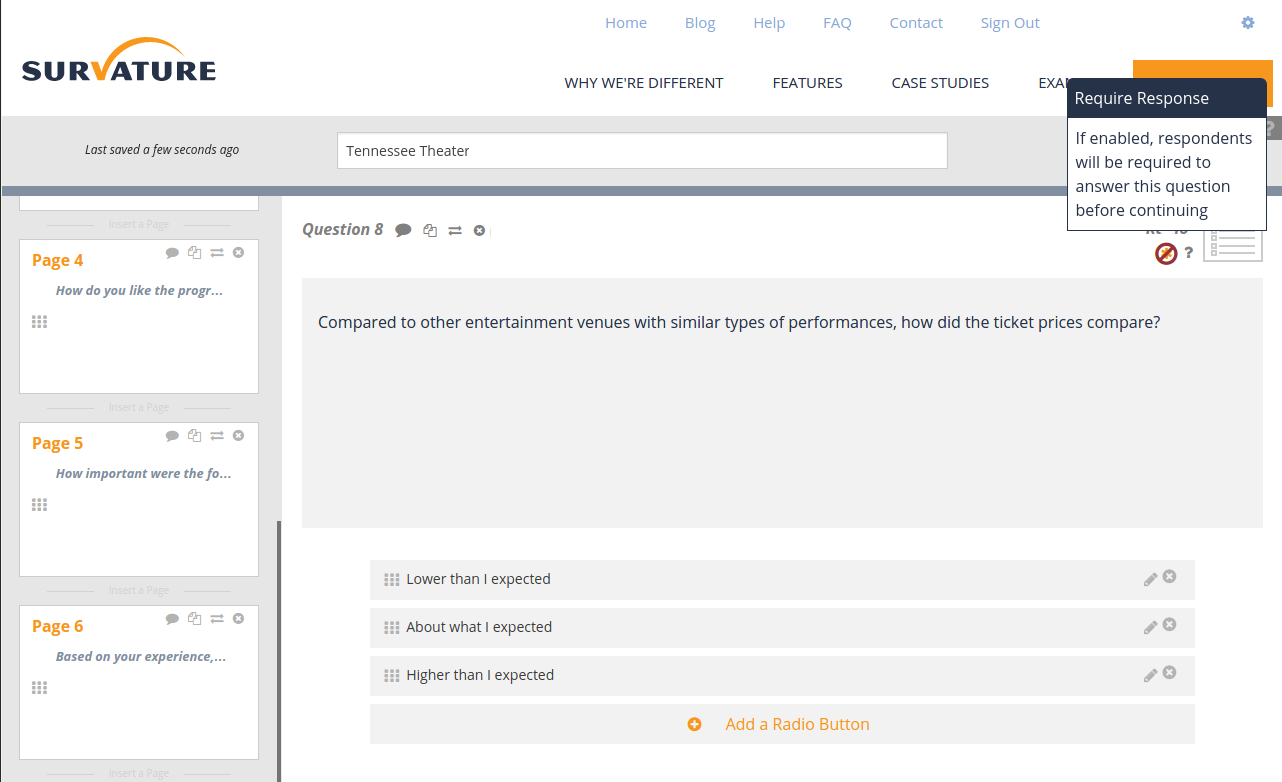
Task: Edit 'Lower than I expected' with pencil icon
Action: [1150, 579]
